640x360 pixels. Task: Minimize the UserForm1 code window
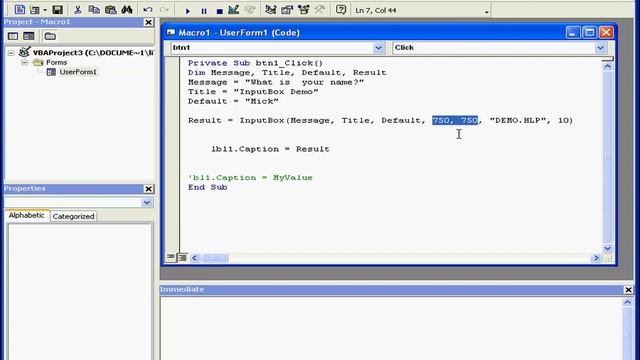pos(572,33)
